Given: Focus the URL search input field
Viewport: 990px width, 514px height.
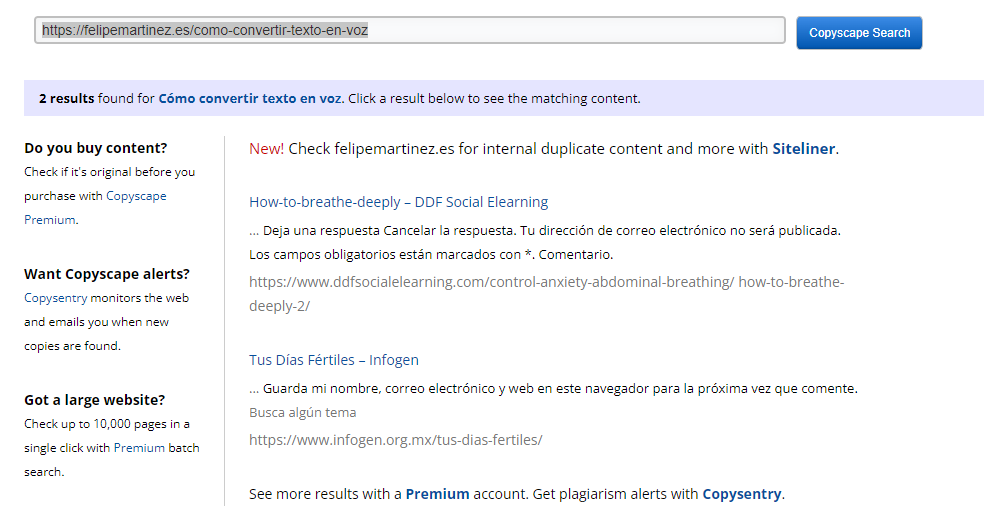Looking at the screenshot, I should (410, 30).
